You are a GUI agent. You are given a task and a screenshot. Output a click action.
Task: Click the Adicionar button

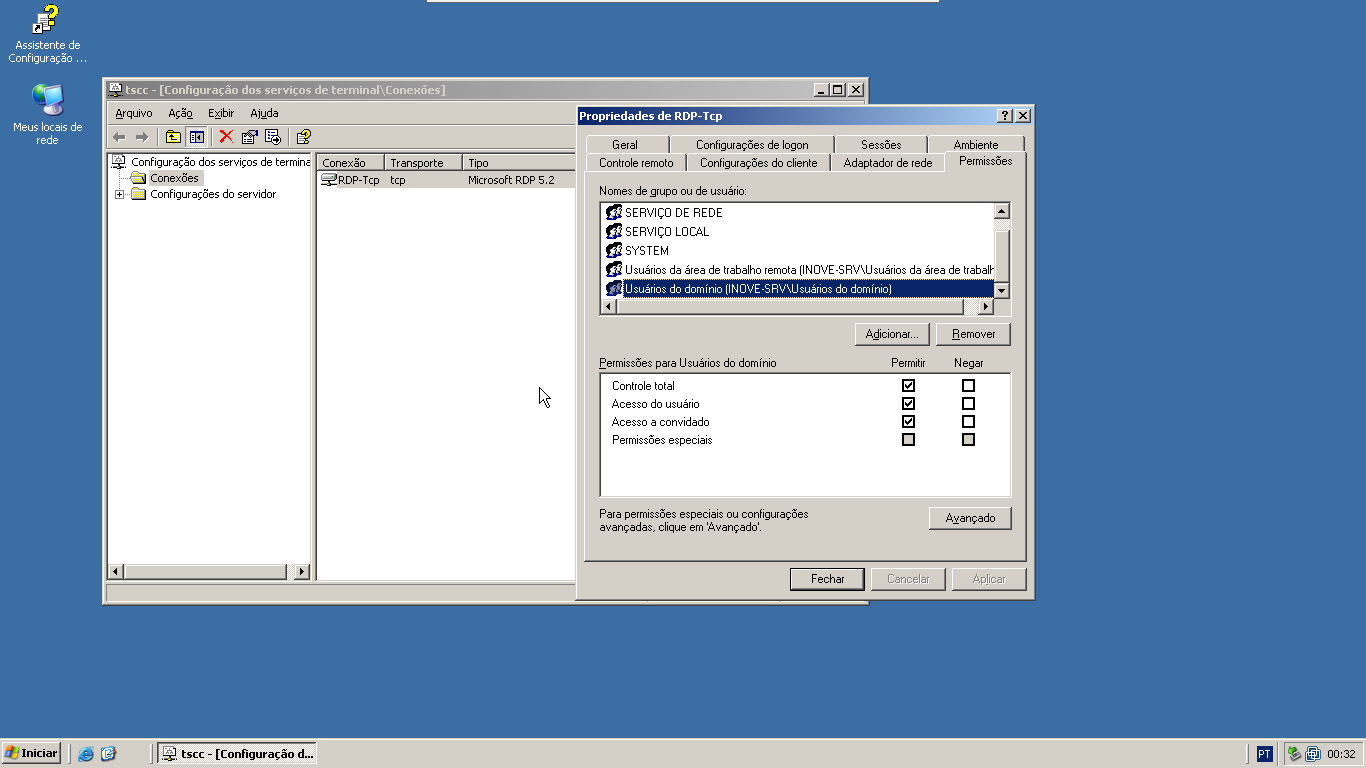[891, 333]
